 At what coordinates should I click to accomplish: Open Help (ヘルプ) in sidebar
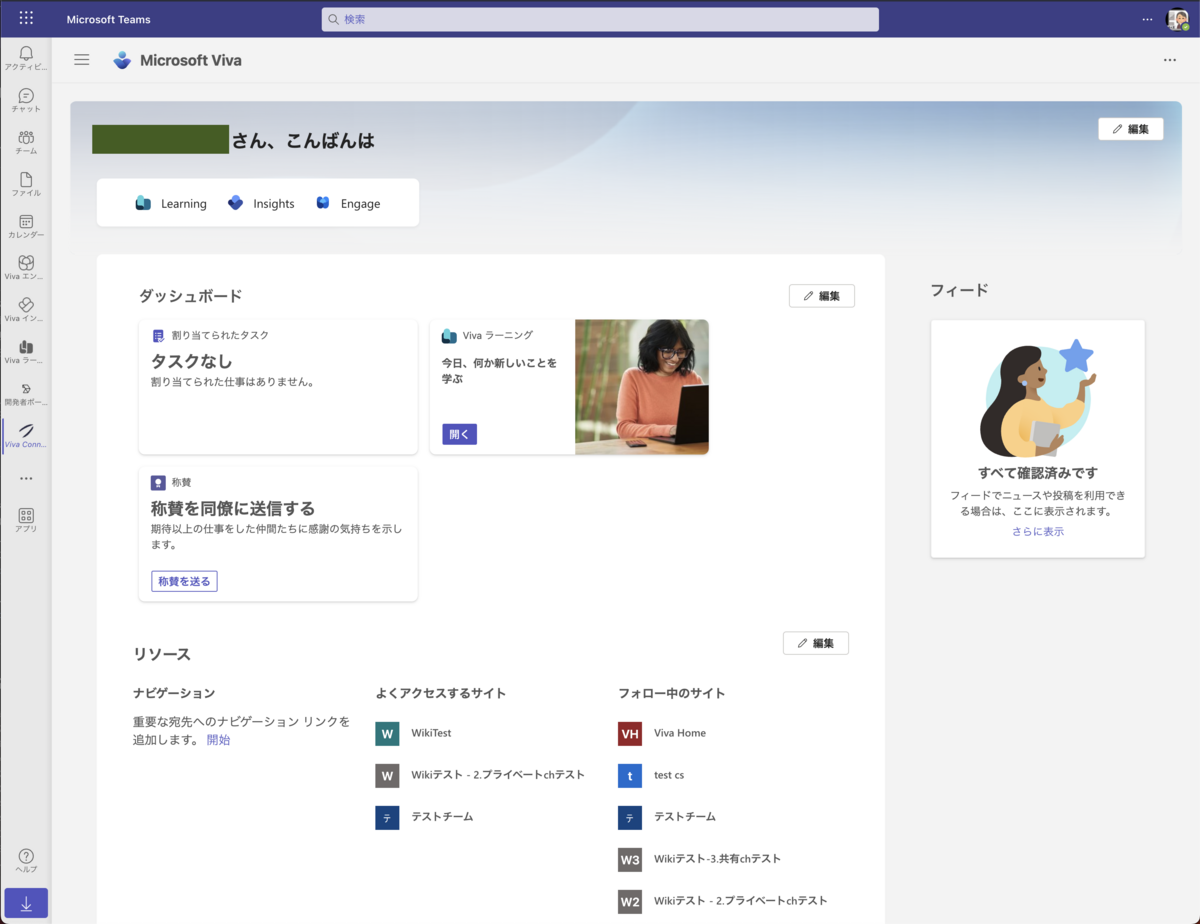coord(26,861)
